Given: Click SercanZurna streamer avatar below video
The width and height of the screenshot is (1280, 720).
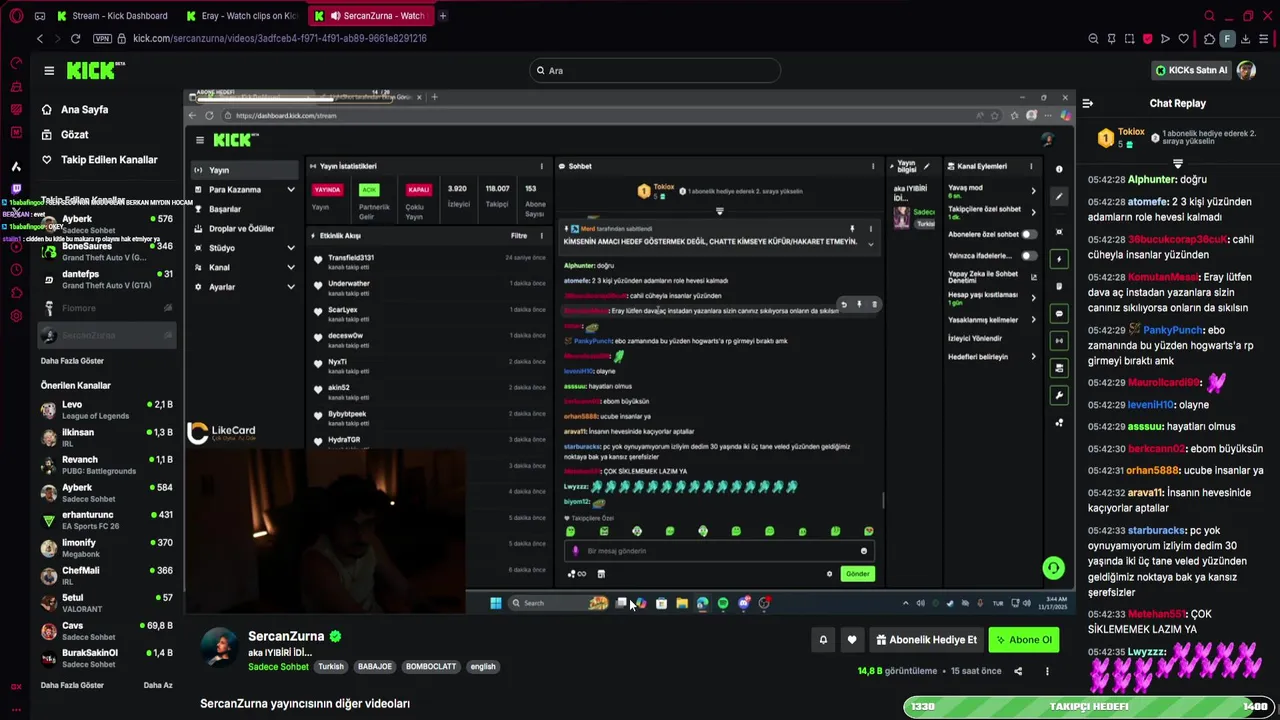Looking at the screenshot, I should coord(220,648).
